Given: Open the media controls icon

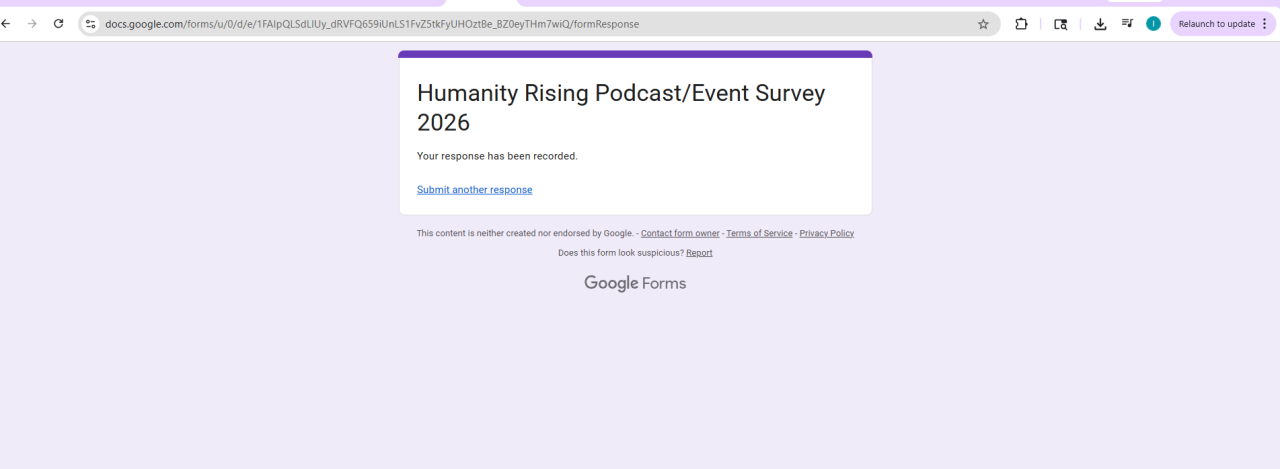Looking at the screenshot, I should [1127, 24].
